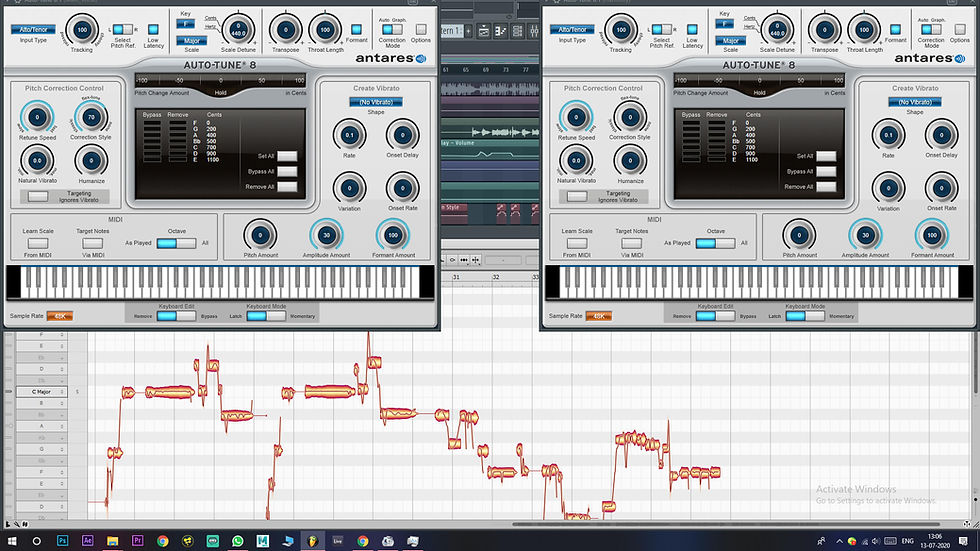Adjust Correction Style knob in left Auto-Tune
Image resolution: width=980 pixels, height=551 pixels.
click(91, 117)
